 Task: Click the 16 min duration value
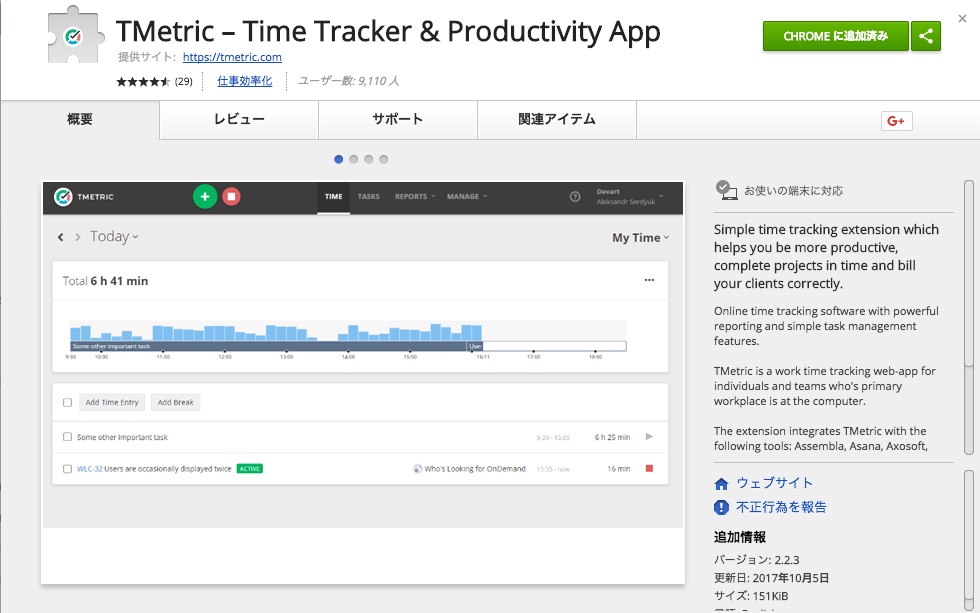(619, 469)
